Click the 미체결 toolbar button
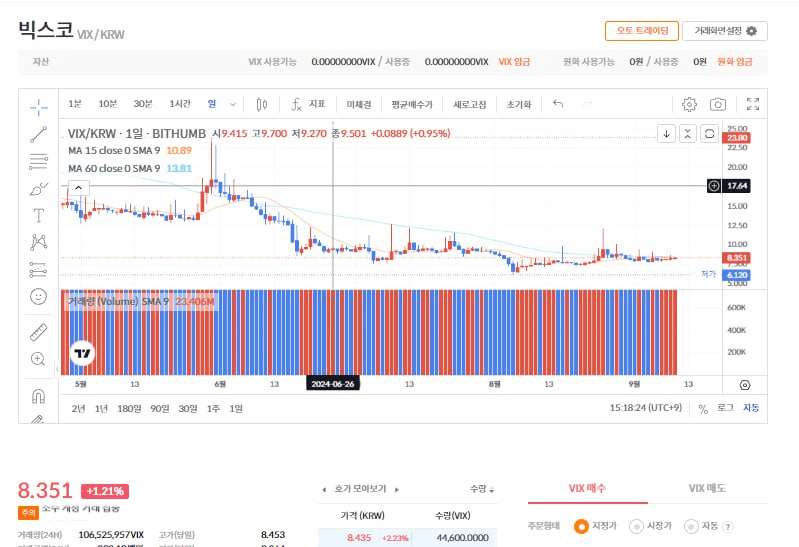 point(359,105)
